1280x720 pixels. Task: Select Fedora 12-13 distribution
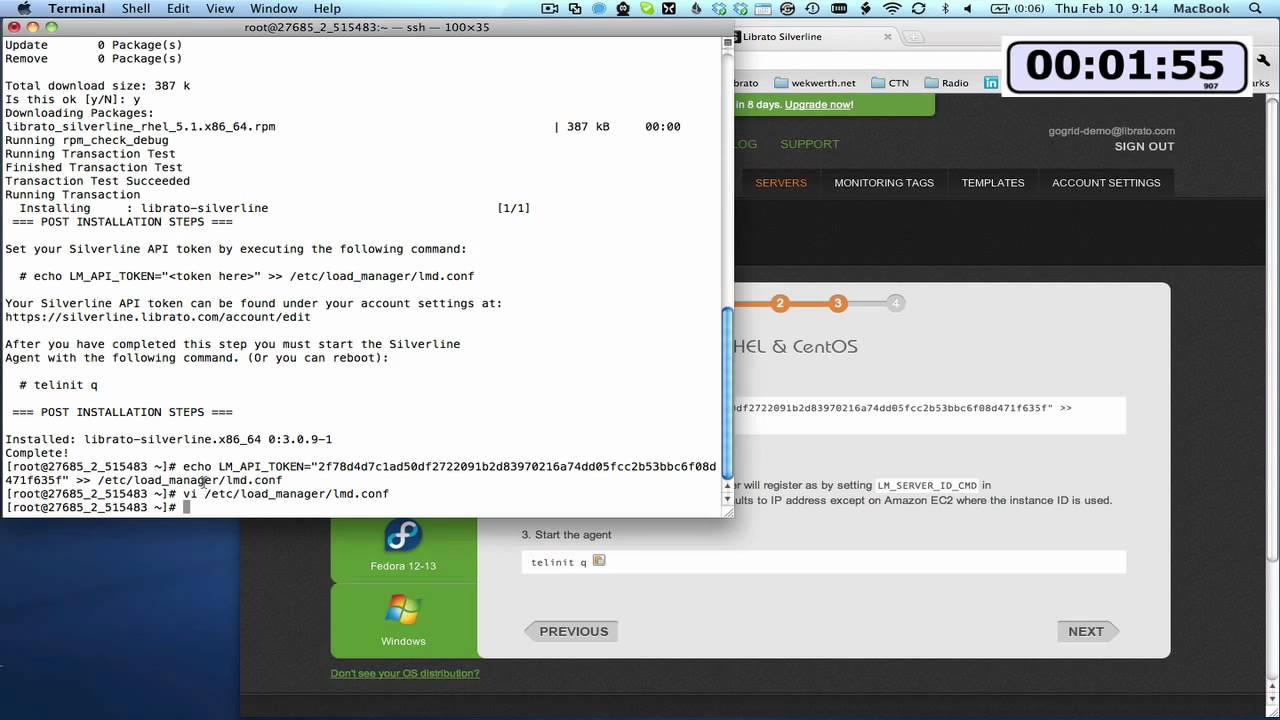pyautogui.click(x=403, y=548)
